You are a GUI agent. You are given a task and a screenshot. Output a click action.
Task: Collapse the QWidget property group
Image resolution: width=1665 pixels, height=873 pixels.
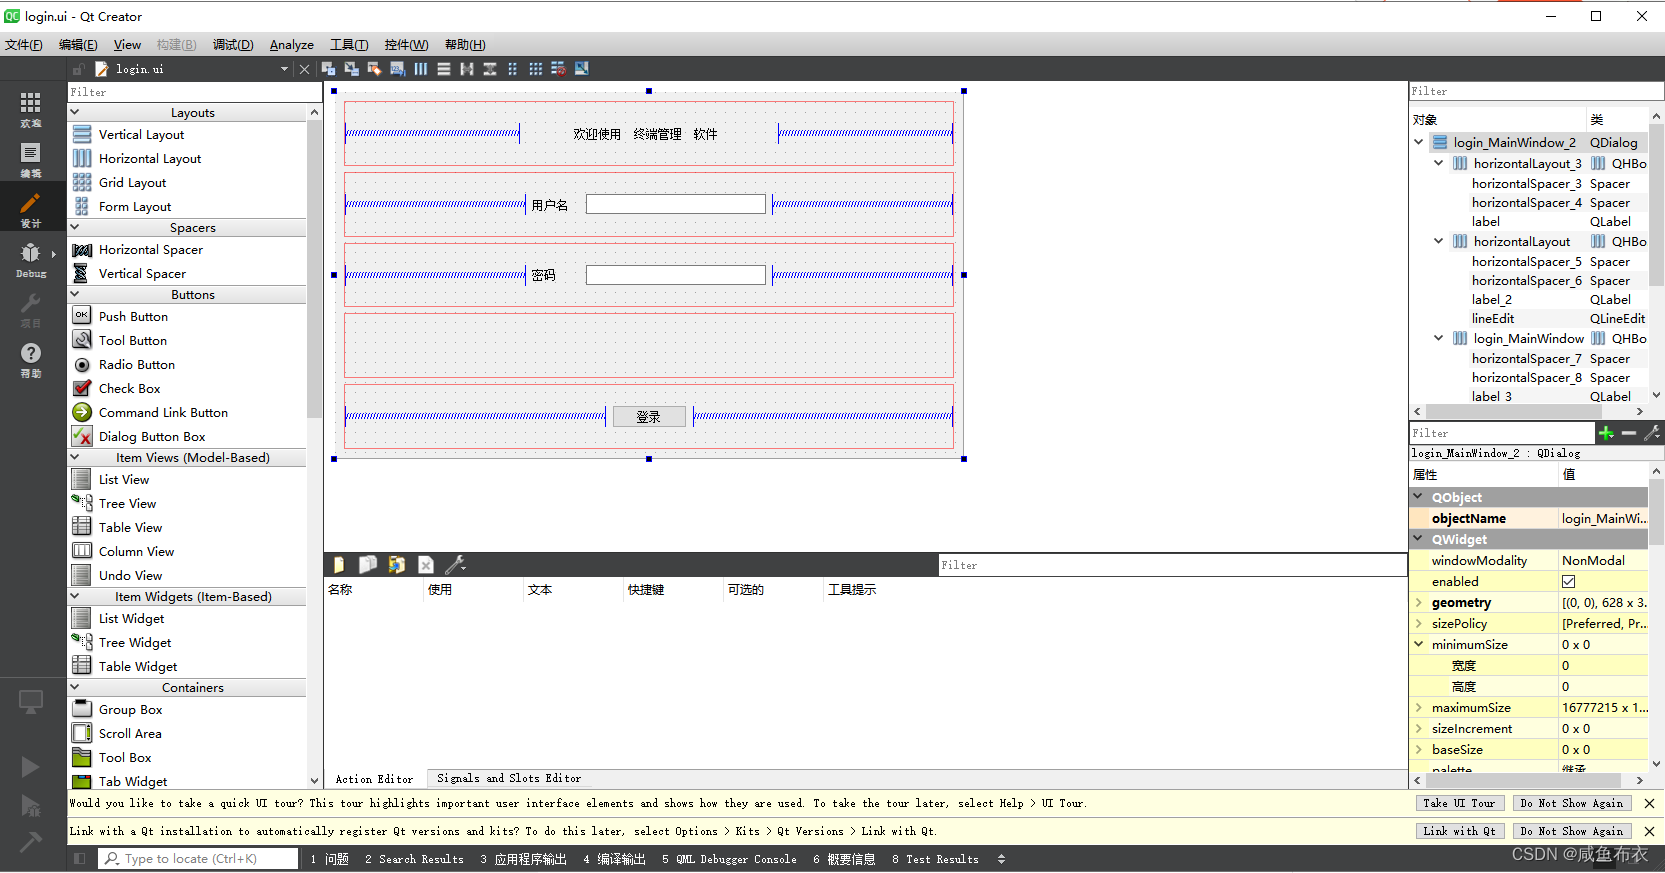click(1418, 539)
